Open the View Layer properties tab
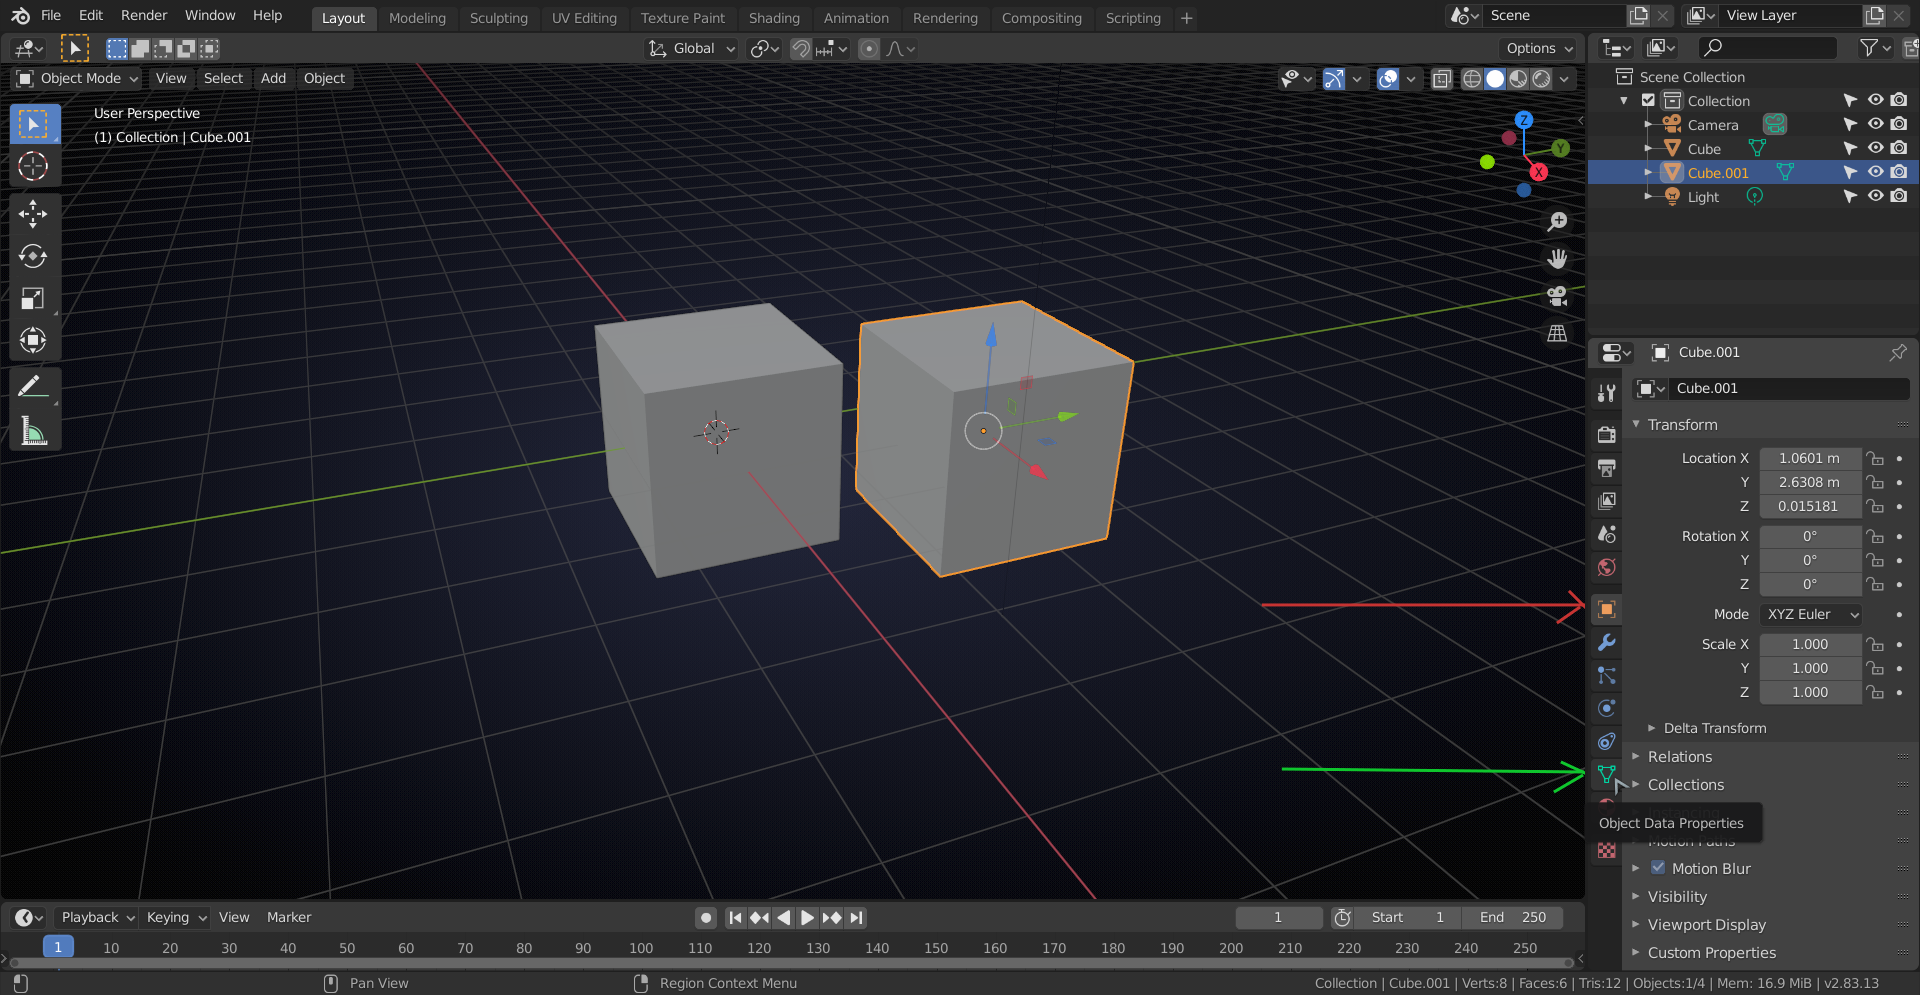This screenshot has height=995, width=1920. pos(1606,500)
